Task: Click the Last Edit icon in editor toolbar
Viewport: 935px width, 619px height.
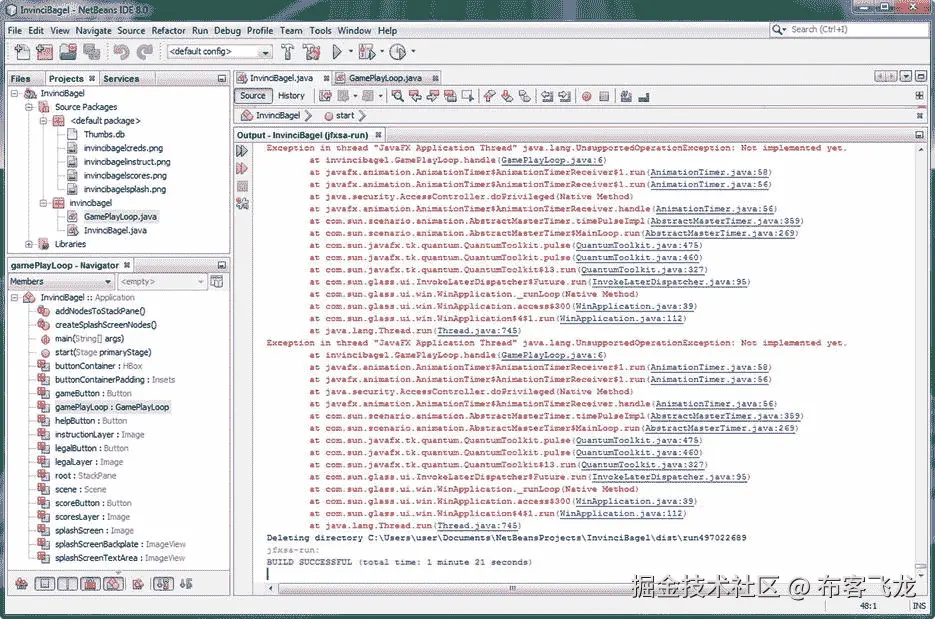Action: click(325, 96)
